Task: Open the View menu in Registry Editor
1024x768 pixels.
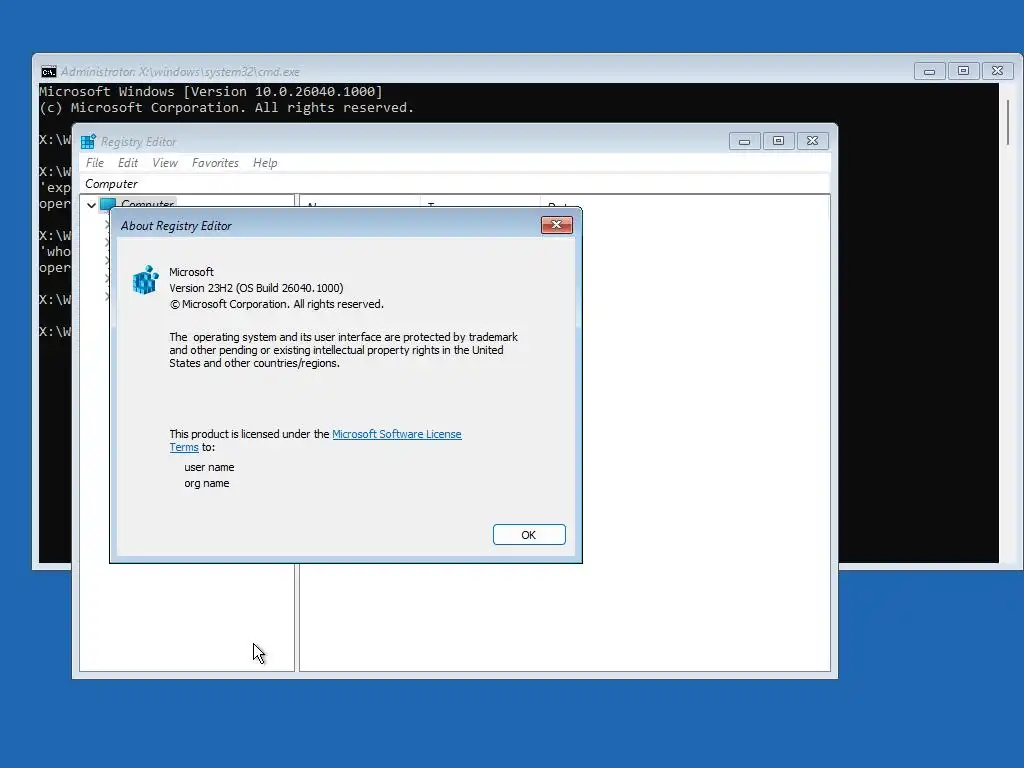Action: tap(165, 163)
